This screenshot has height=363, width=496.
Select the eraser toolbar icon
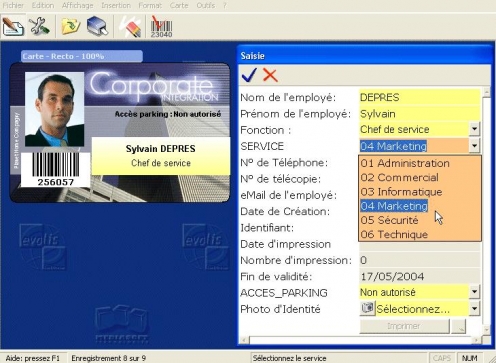[131, 27]
